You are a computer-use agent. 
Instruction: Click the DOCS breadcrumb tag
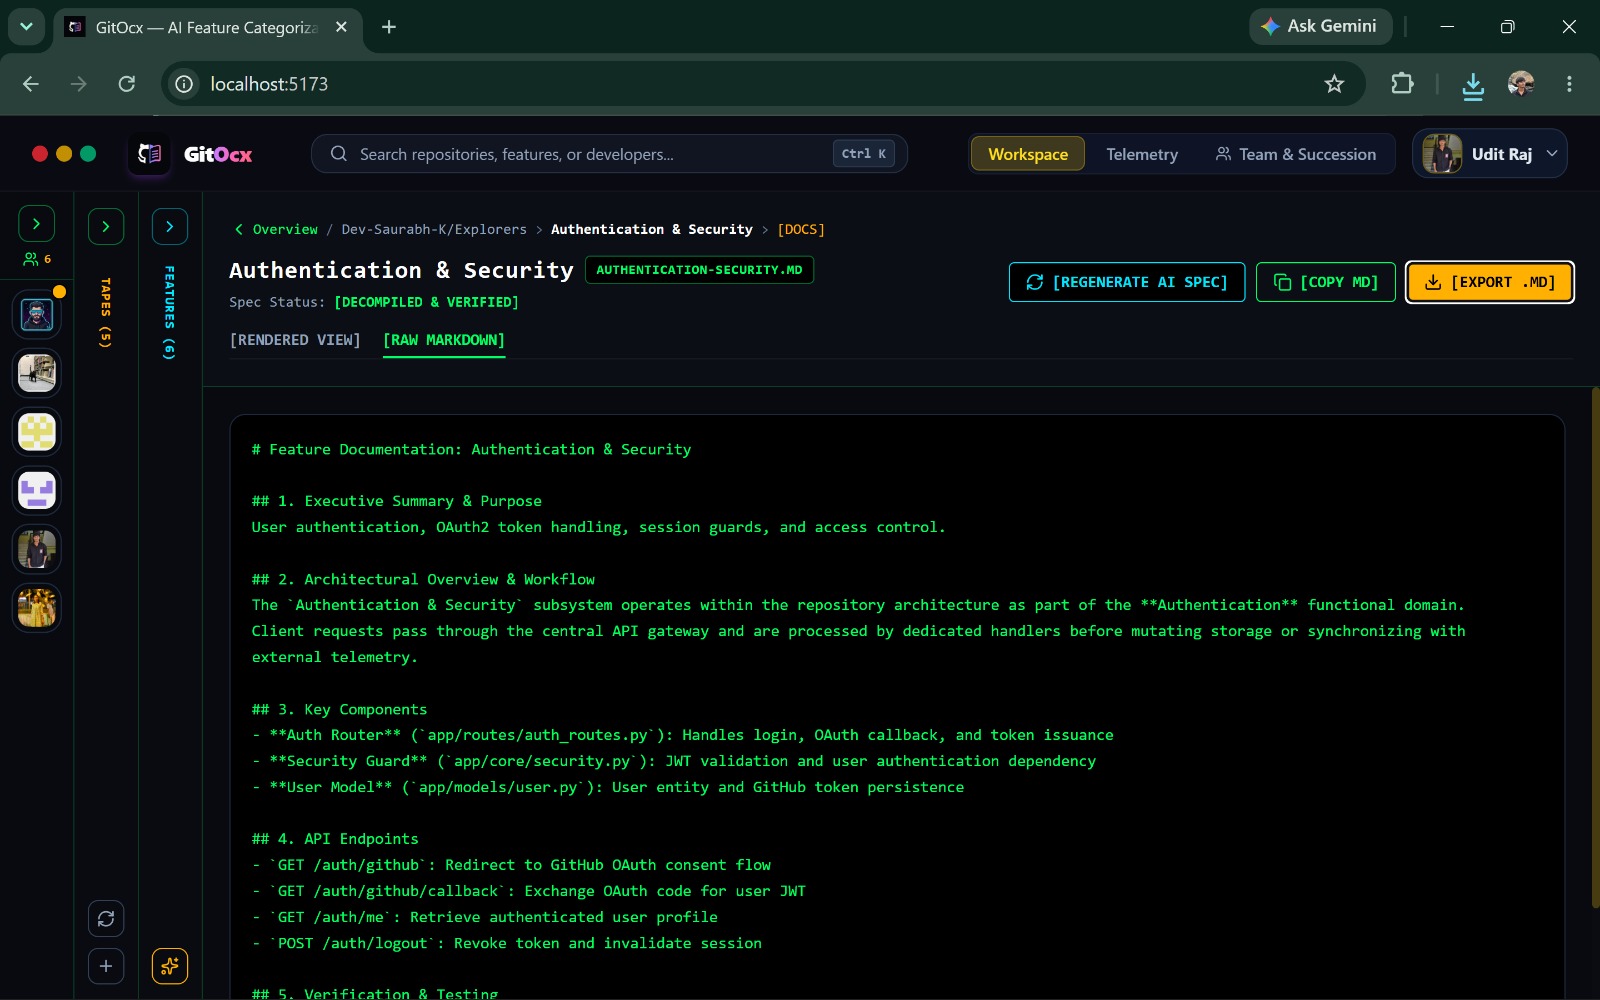801,229
